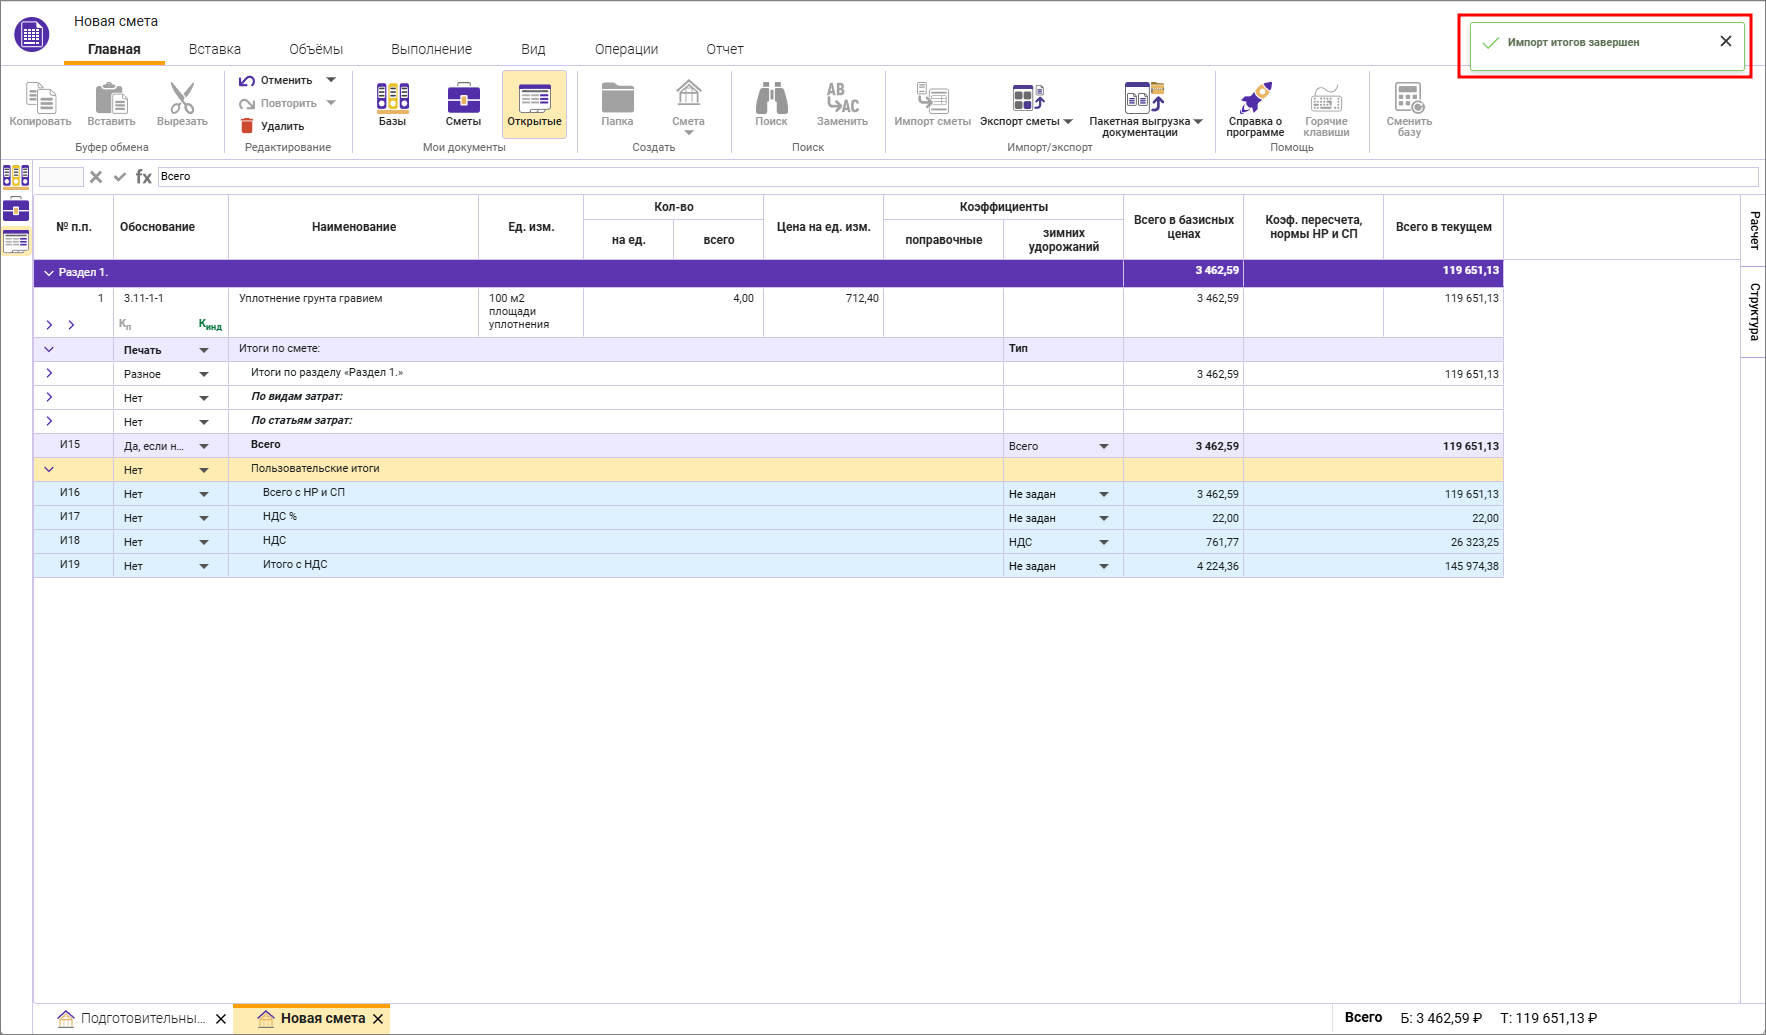Click the Отменить undo arrow icon
The height and width of the screenshot is (1035, 1766).
coord(247,80)
